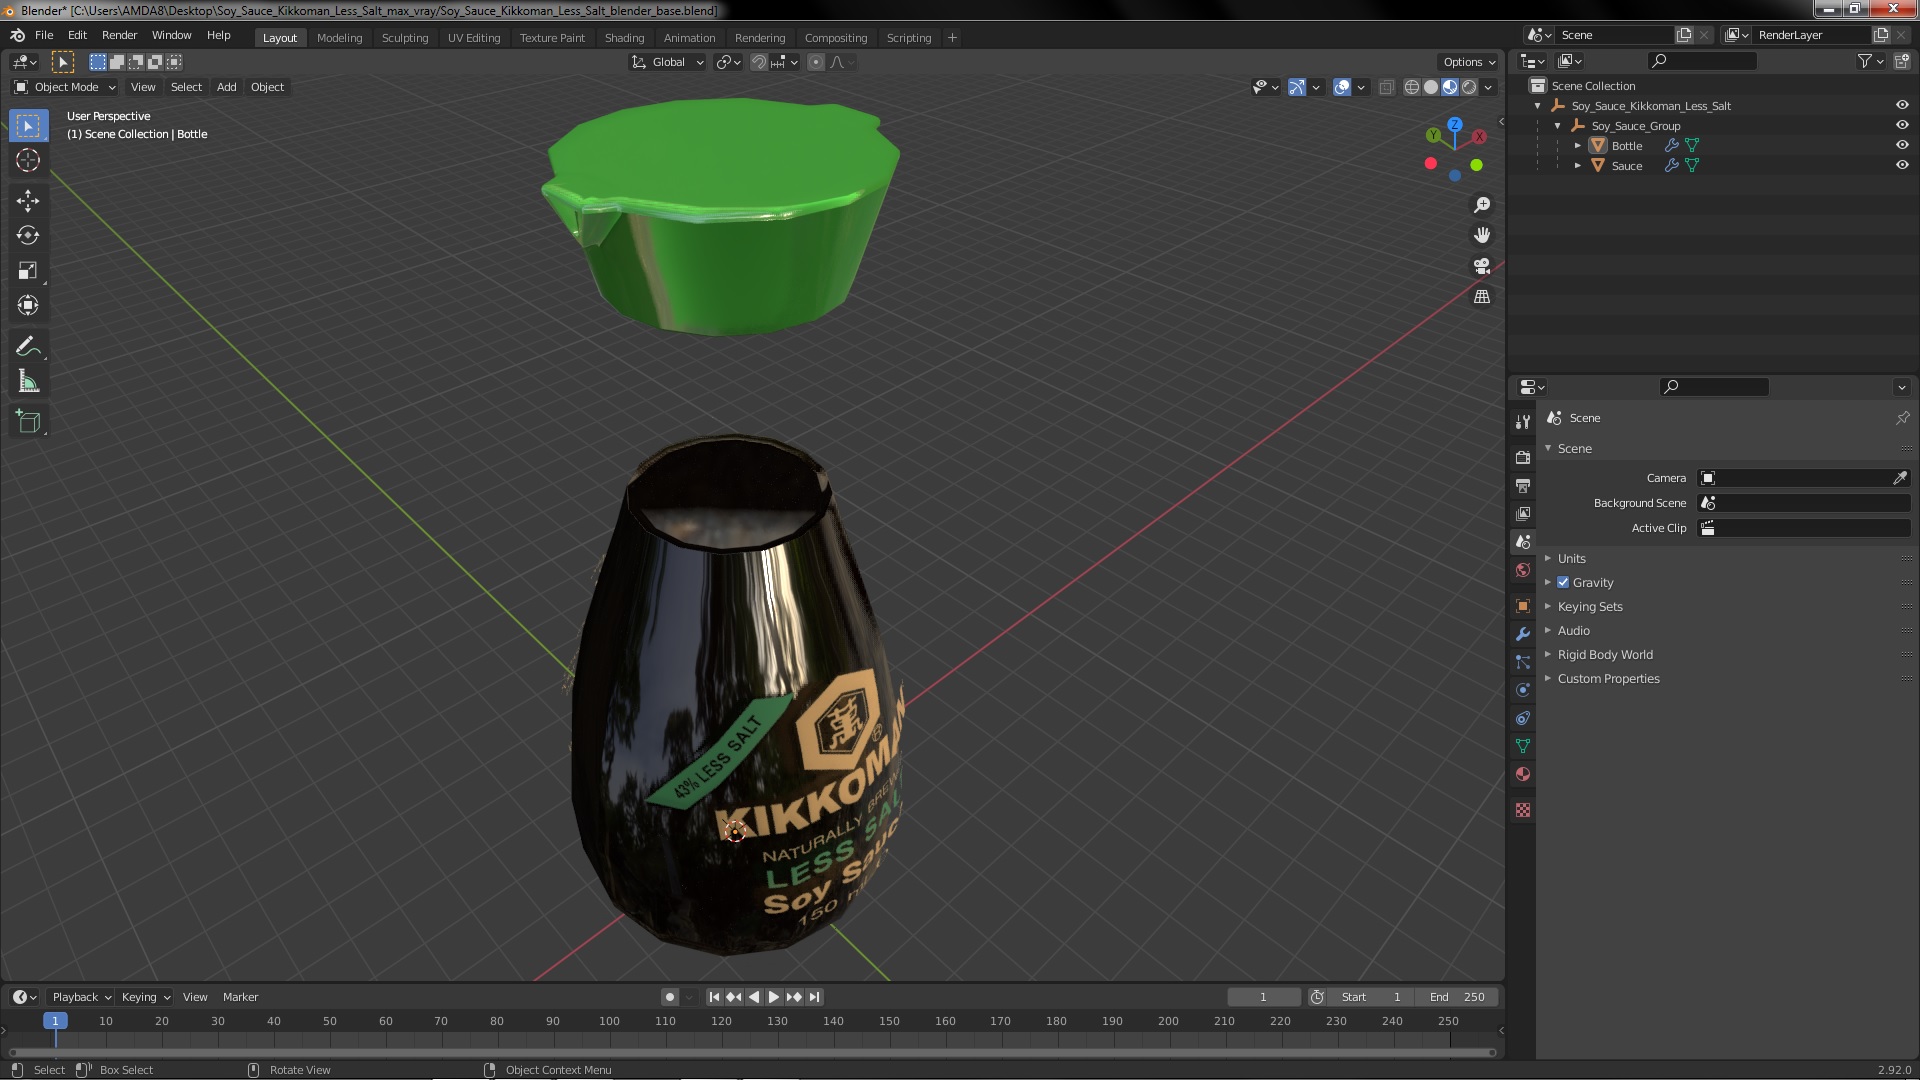Click the pan view hand icon
The height and width of the screenshot is (1080, 1920).
1482,235
